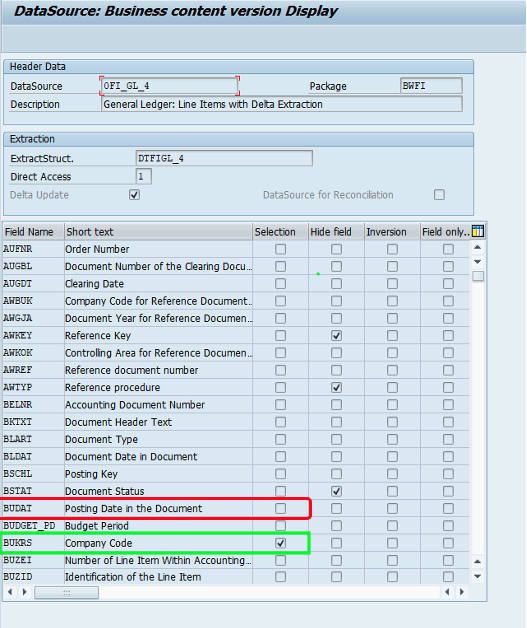Toggle Selection checkbox for BUKRS Company Code
527x628 pixels.
(280, 543)
